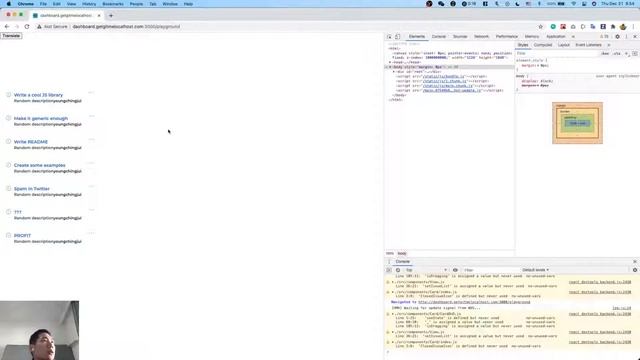The width and height of the screenshot is (640, 360).
Task: Open more options for 'PROFIT'
Action: pos(91,233)
